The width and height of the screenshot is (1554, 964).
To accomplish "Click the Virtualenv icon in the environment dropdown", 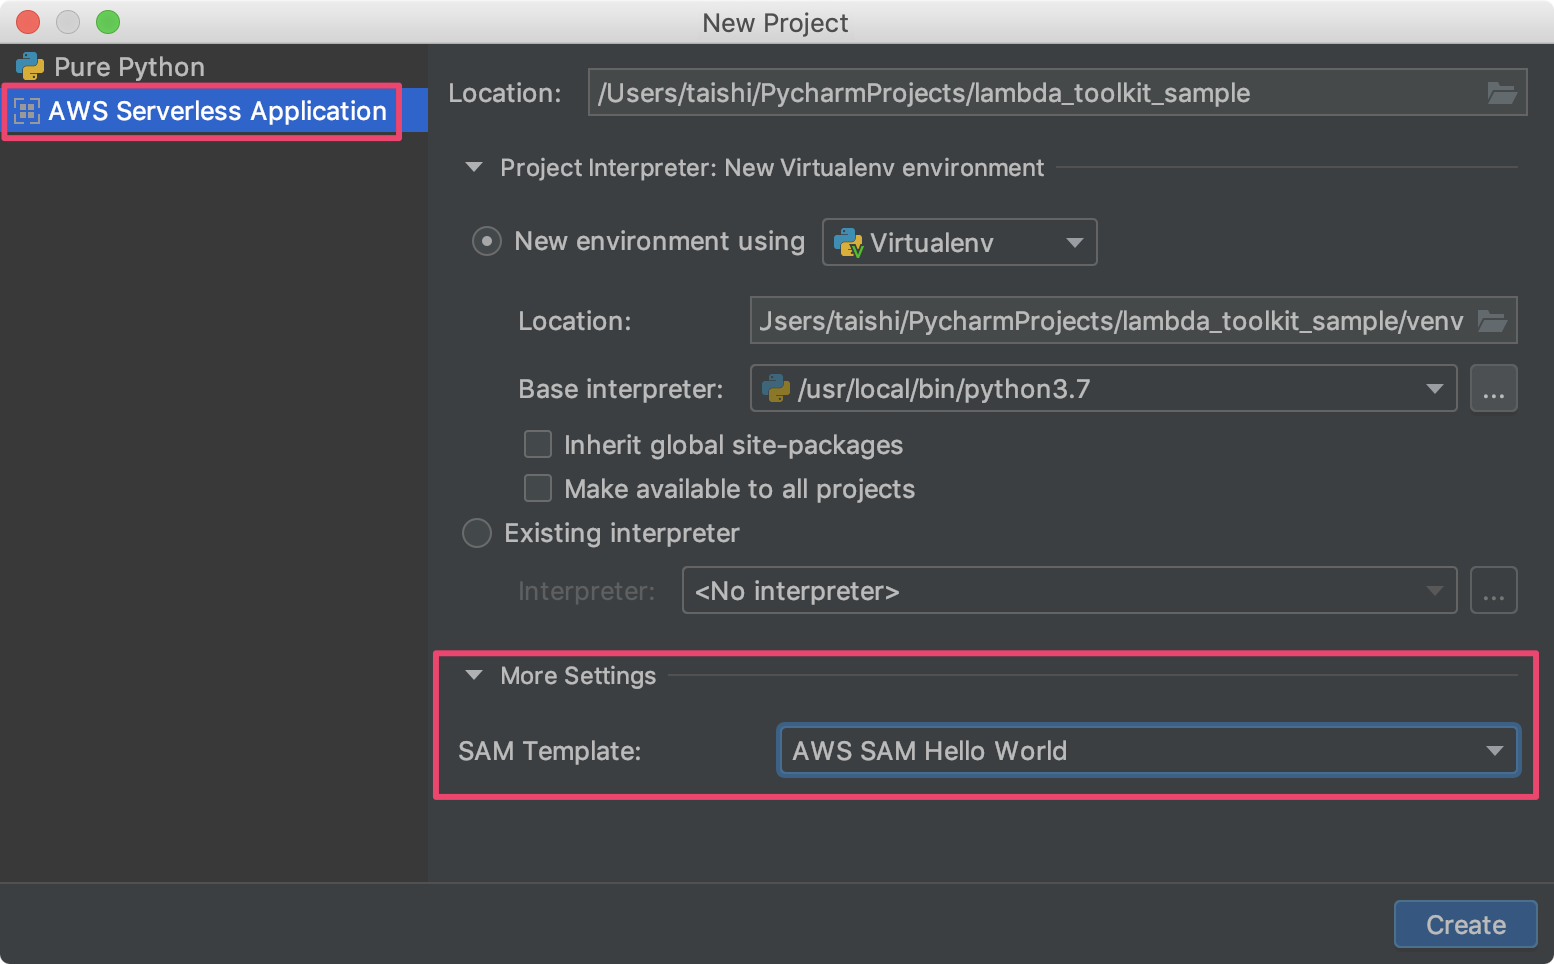I will [848, 241].
